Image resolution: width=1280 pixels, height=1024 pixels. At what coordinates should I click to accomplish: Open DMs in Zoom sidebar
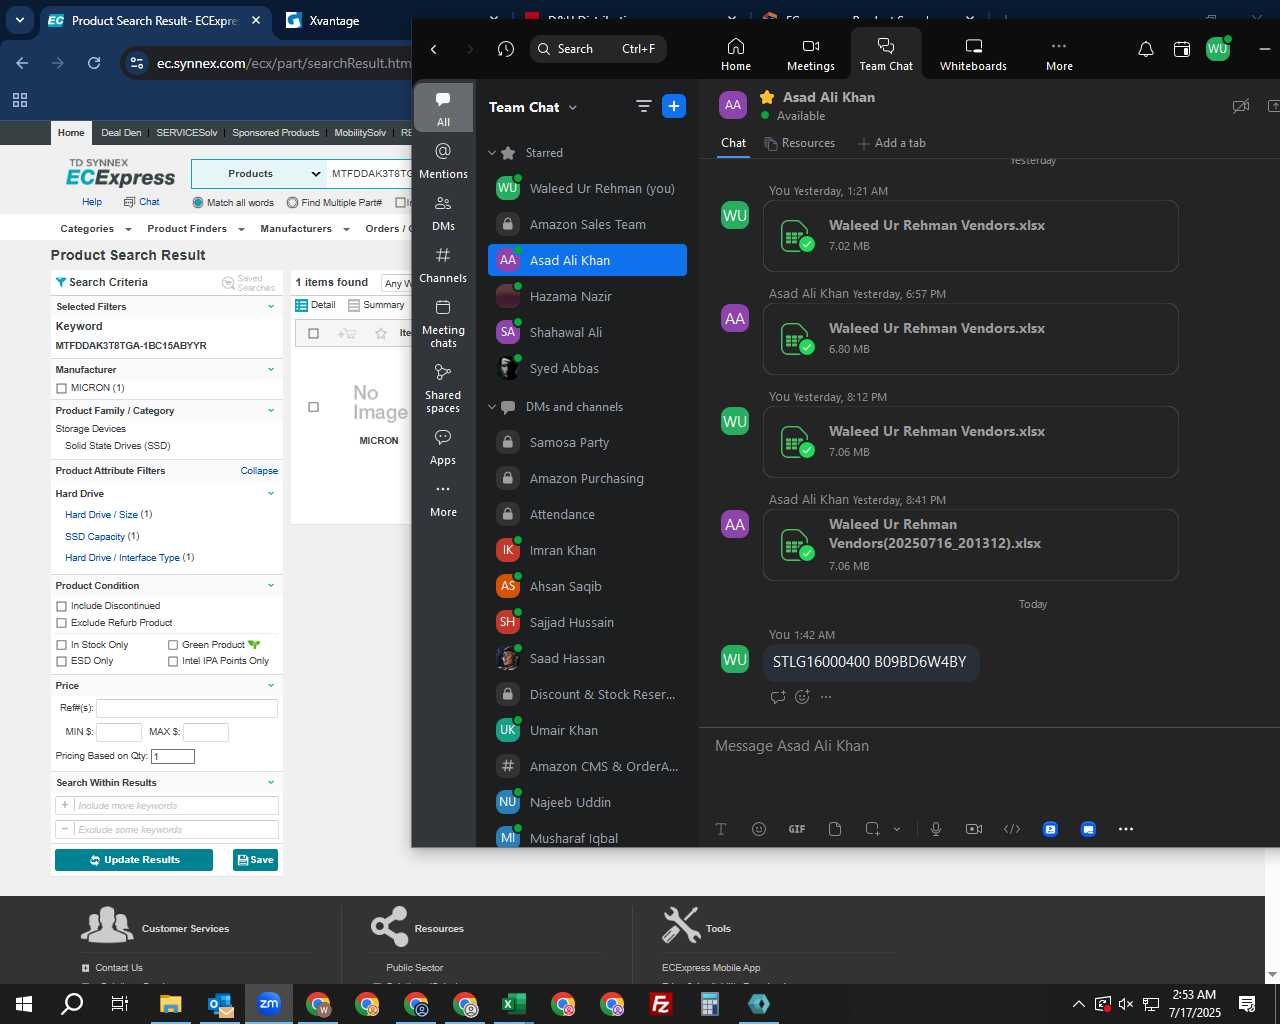tap(443, 212)
